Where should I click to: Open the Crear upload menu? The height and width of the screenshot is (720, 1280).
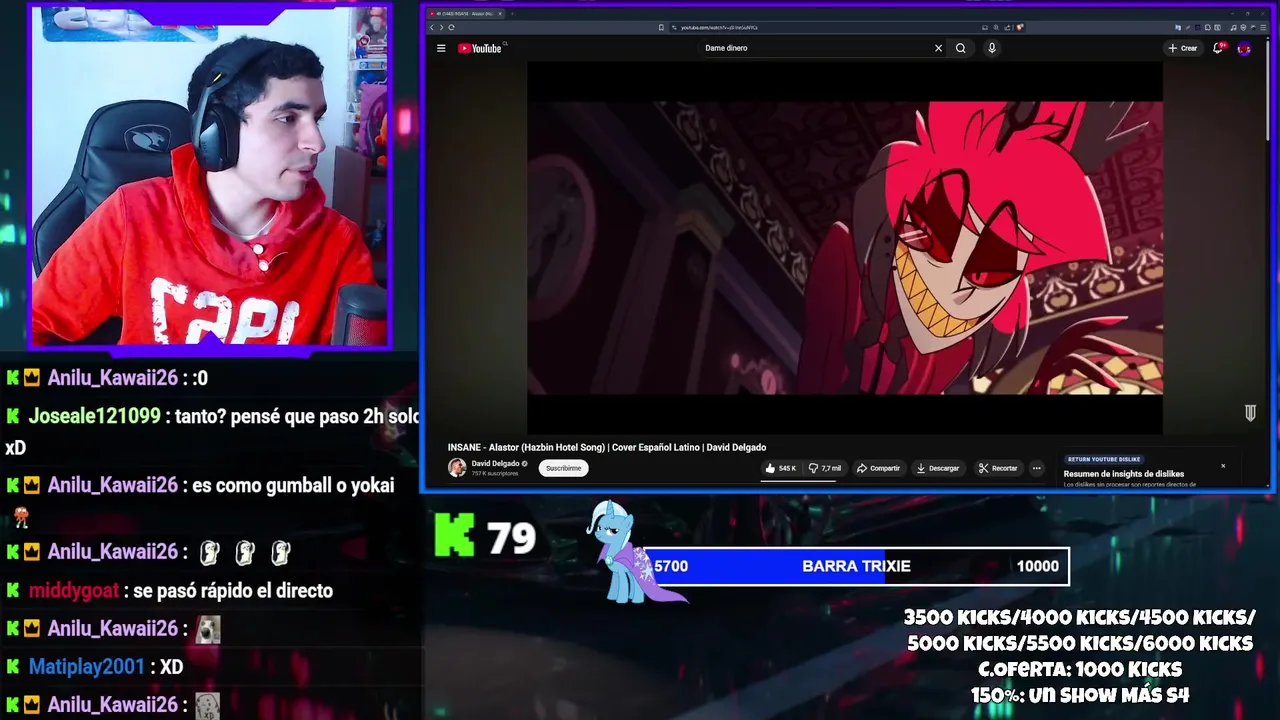click(x=1182, y=48)
